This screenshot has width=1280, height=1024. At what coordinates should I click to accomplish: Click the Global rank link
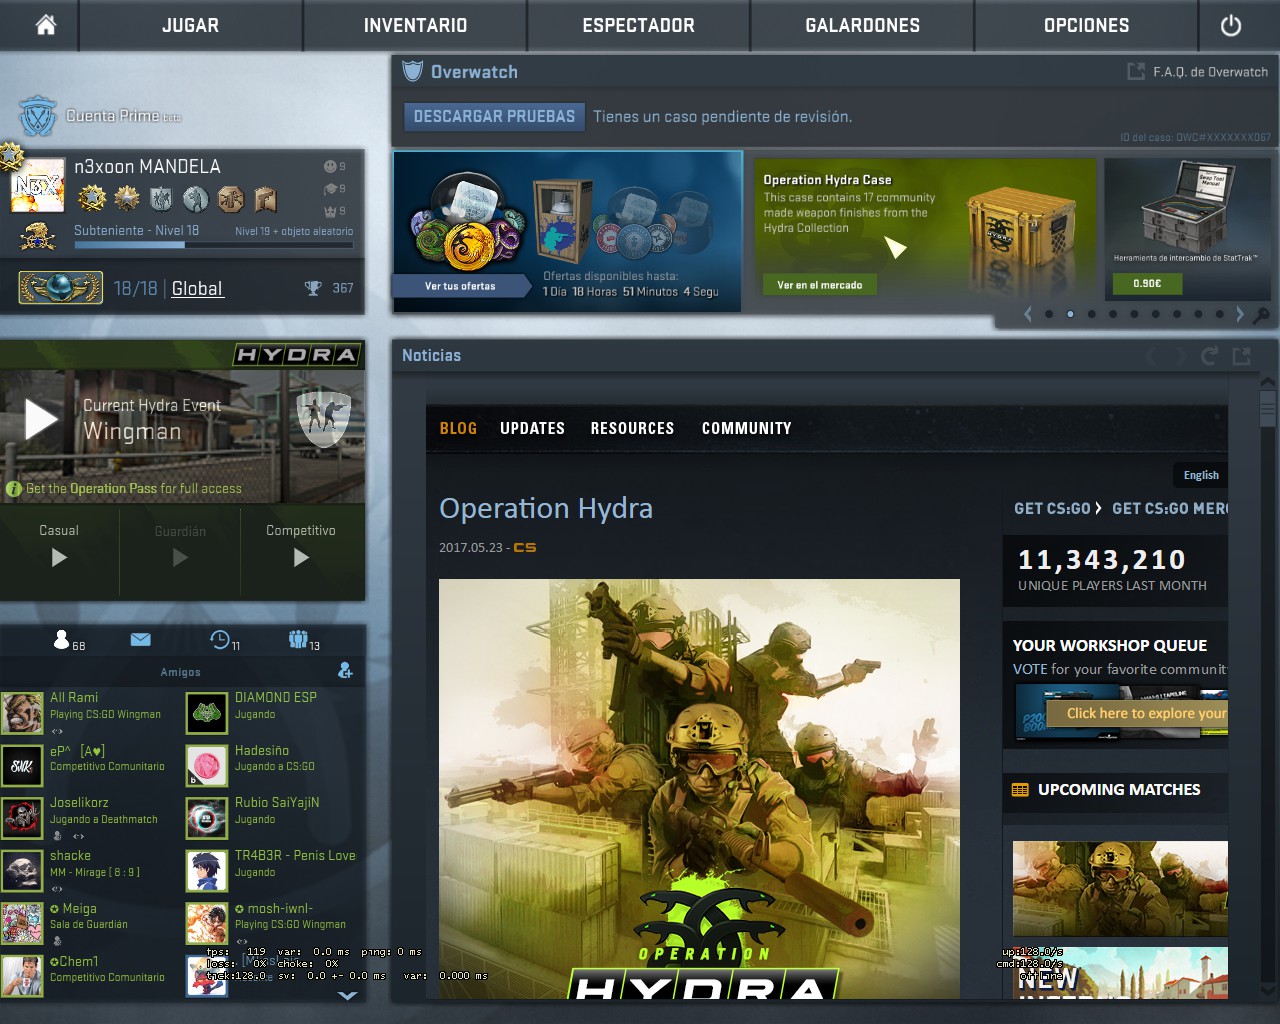point(197,288)
